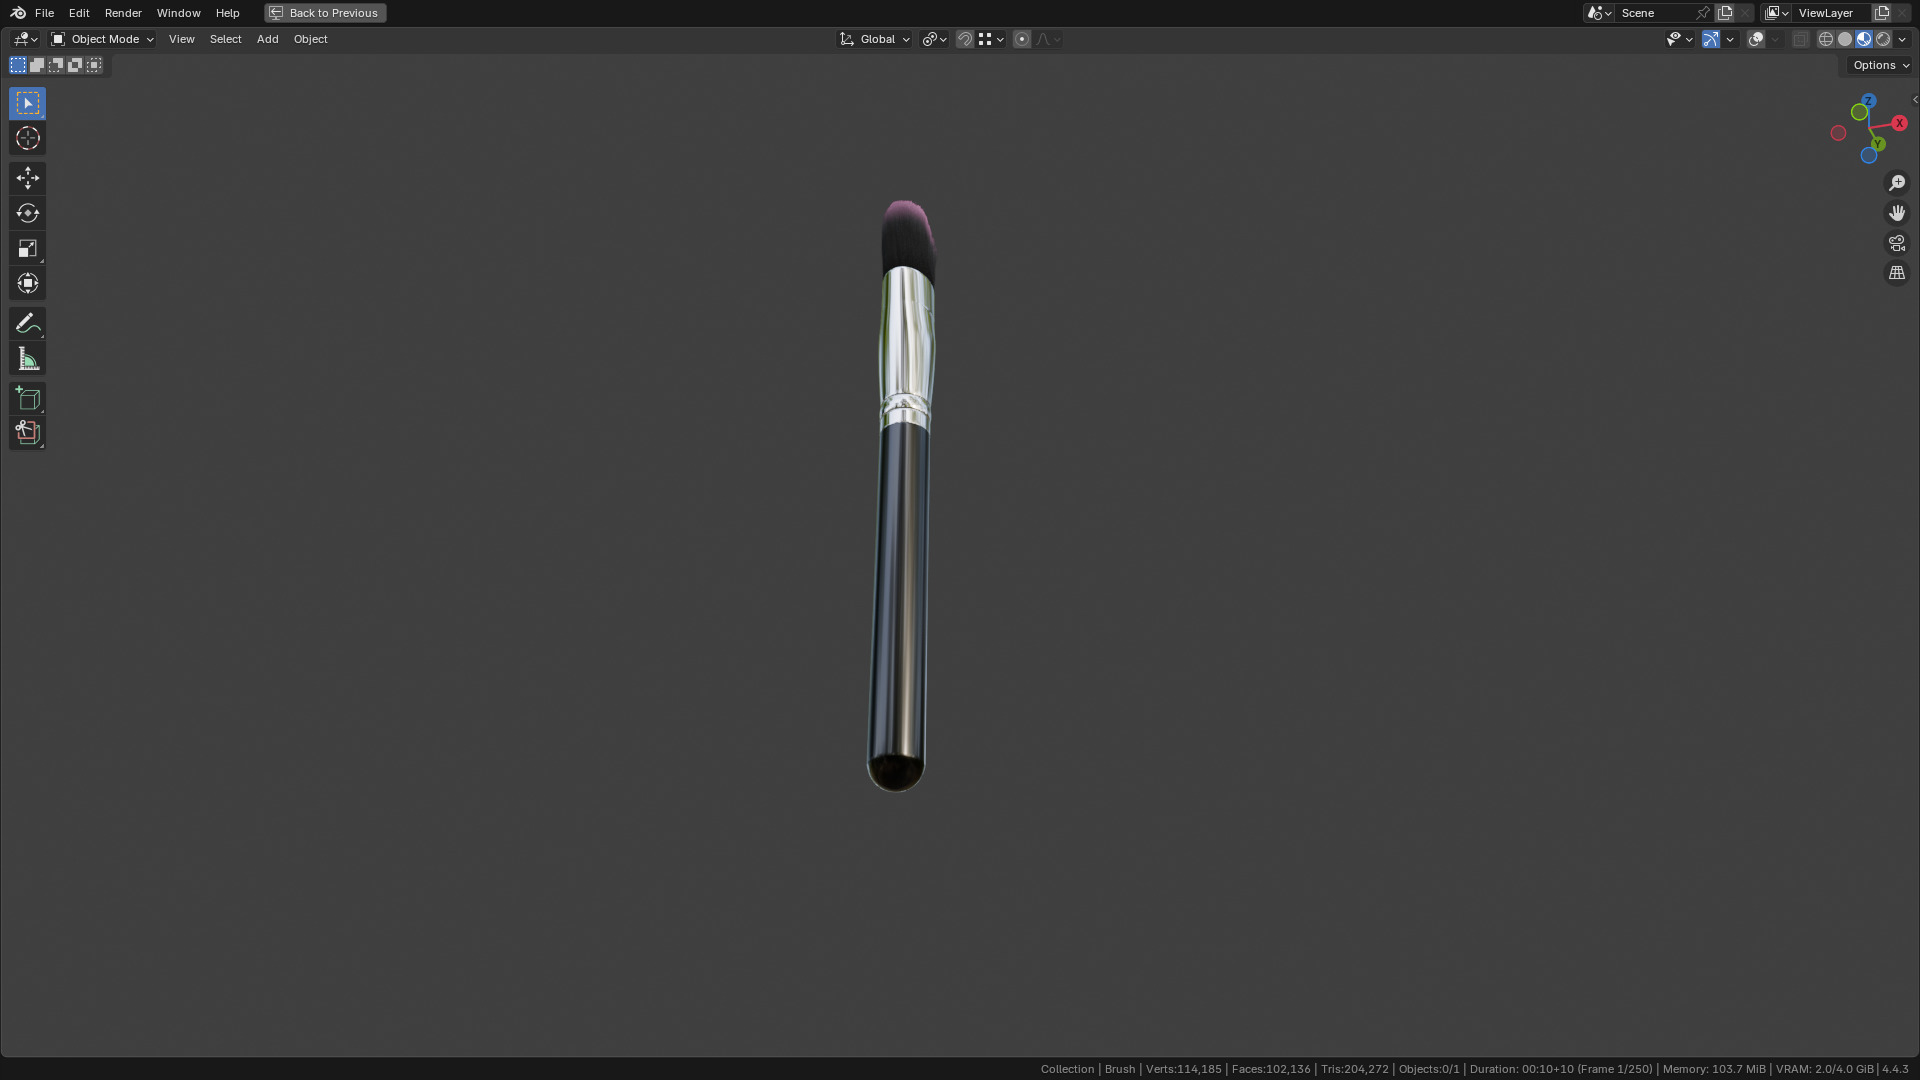
Task: Set selection mode to Subtract
Action: click(56, 65)
